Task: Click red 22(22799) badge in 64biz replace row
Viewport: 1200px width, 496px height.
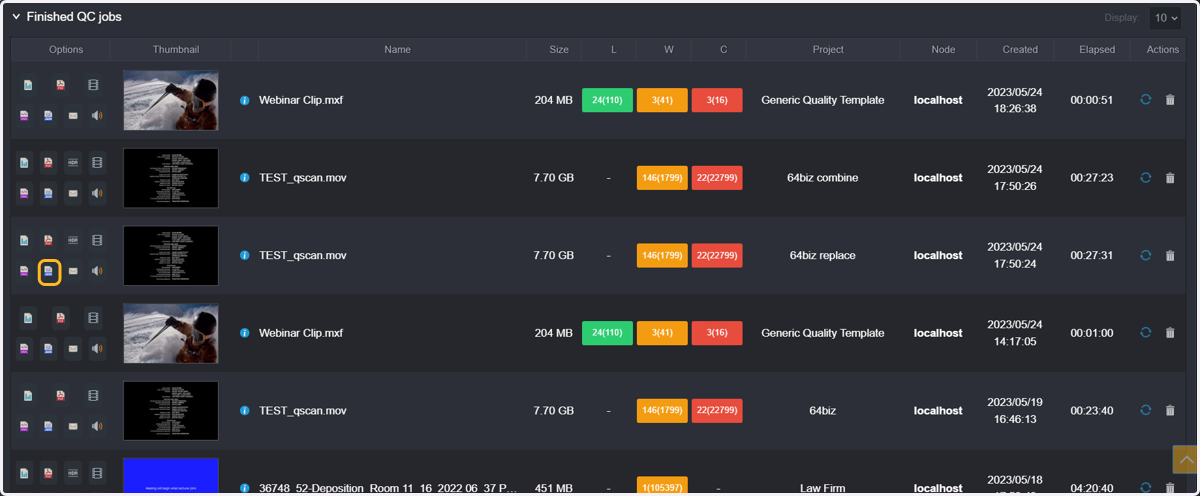Action: point(717,255)
